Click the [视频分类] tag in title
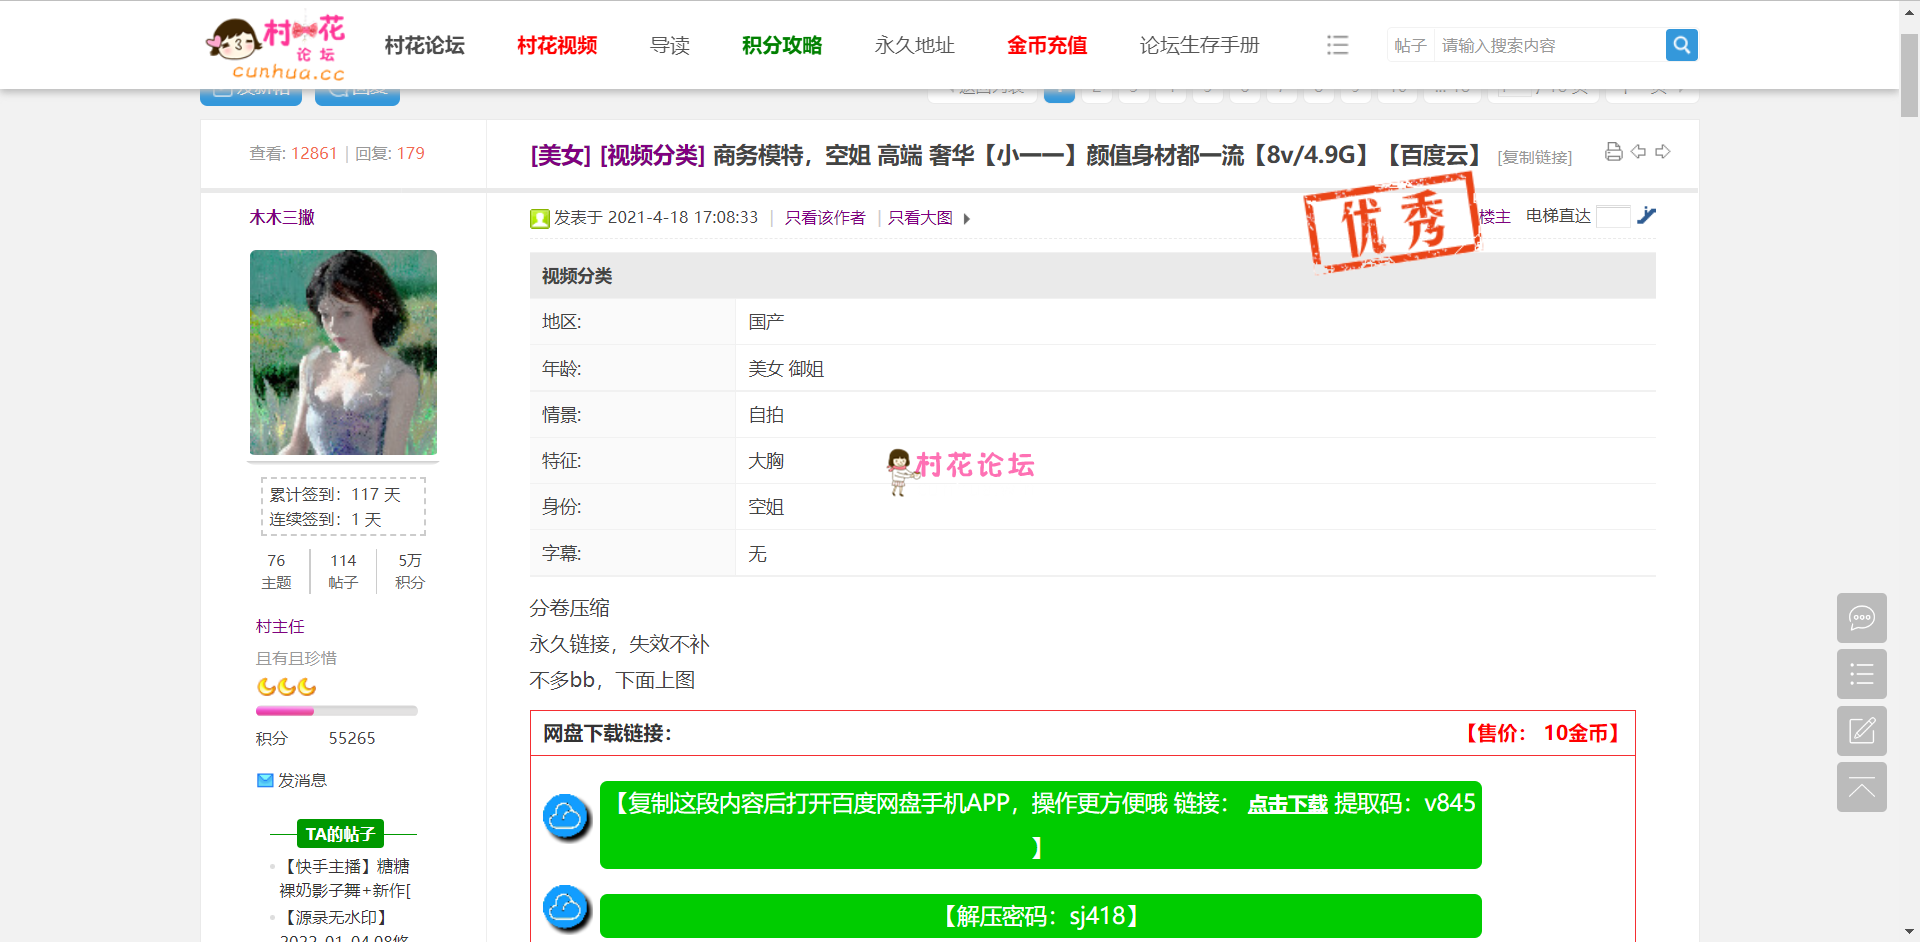 point(652,155)
